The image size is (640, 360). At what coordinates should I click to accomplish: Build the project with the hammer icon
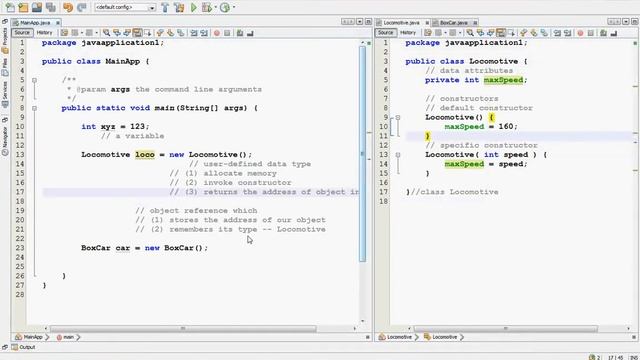165,7
